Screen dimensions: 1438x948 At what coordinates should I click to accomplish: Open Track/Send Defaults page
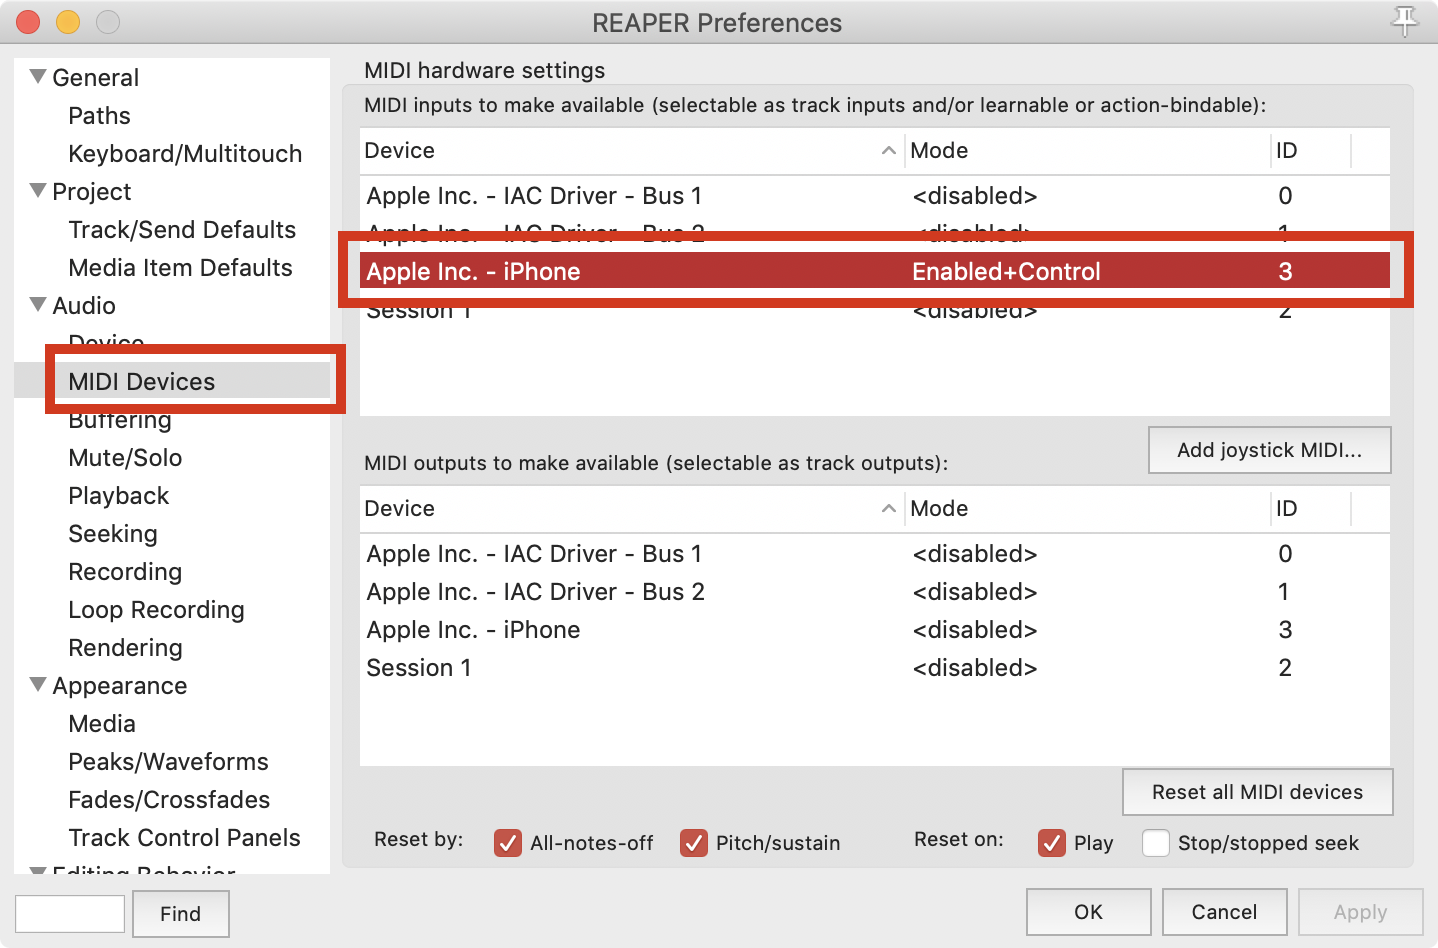tap(182, 230)
